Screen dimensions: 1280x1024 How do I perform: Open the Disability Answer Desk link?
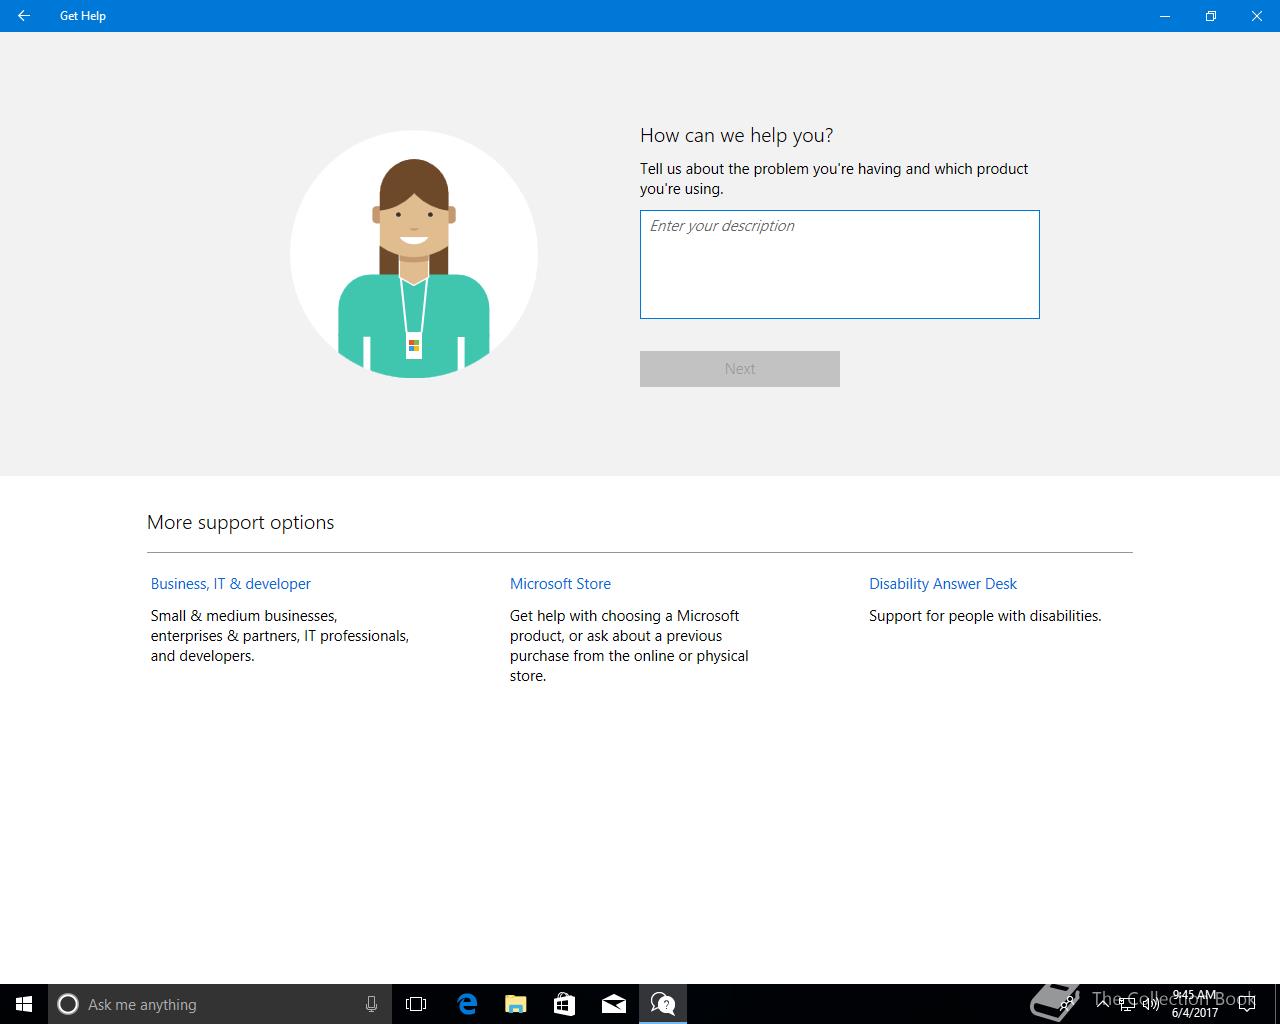[943, 584]
